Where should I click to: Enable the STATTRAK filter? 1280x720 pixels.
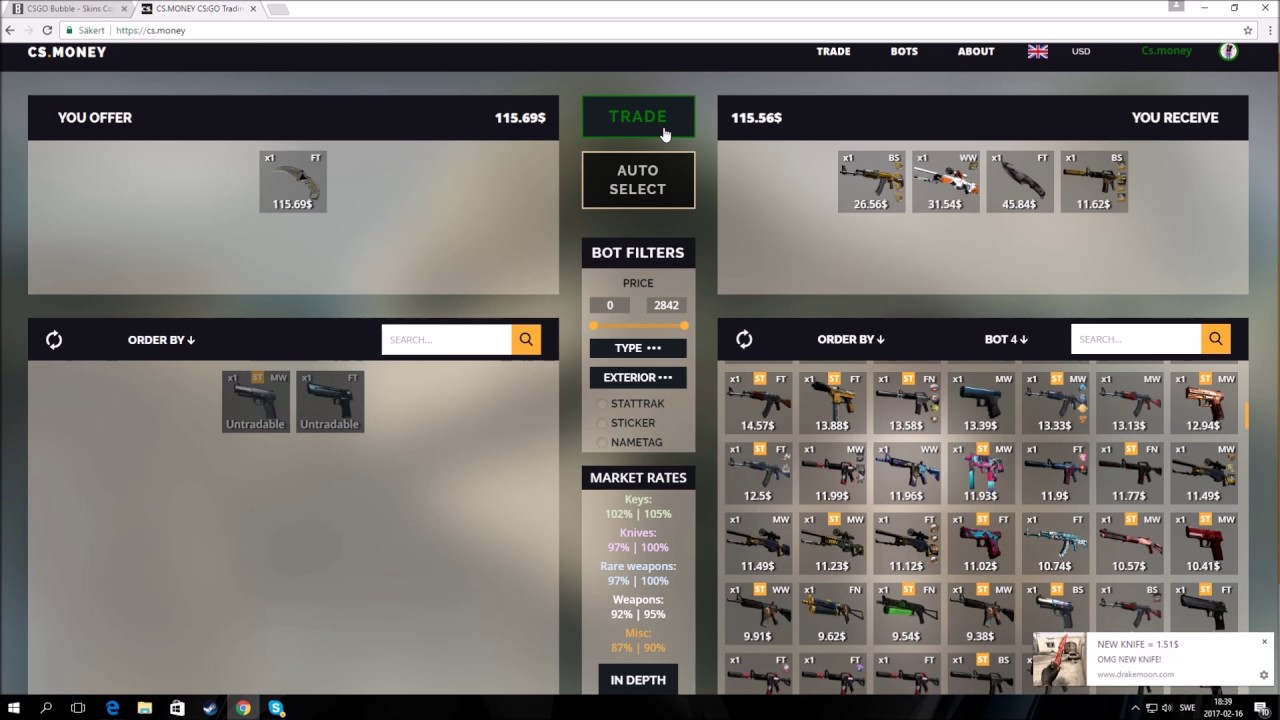tap(602, 404)
